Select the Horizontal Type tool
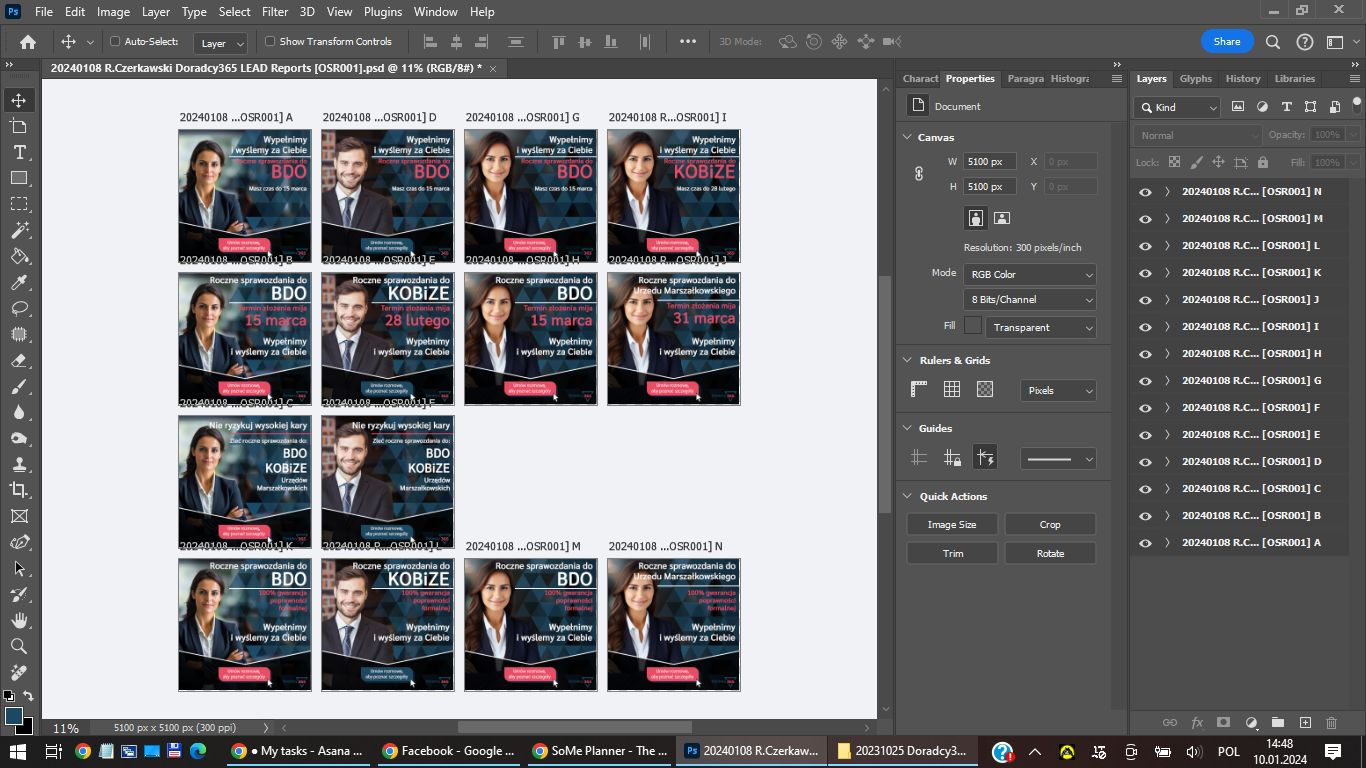The image size is (1366, 768). click(19, 152)
